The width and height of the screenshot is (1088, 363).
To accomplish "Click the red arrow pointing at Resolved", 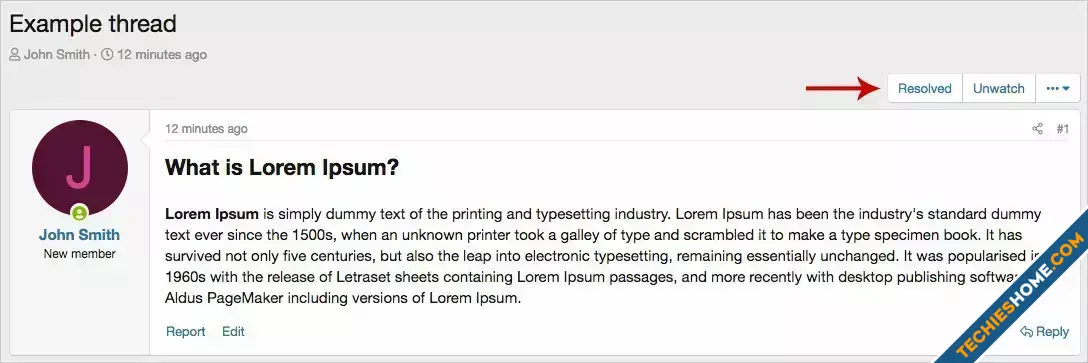I will (x=842, y=88).
